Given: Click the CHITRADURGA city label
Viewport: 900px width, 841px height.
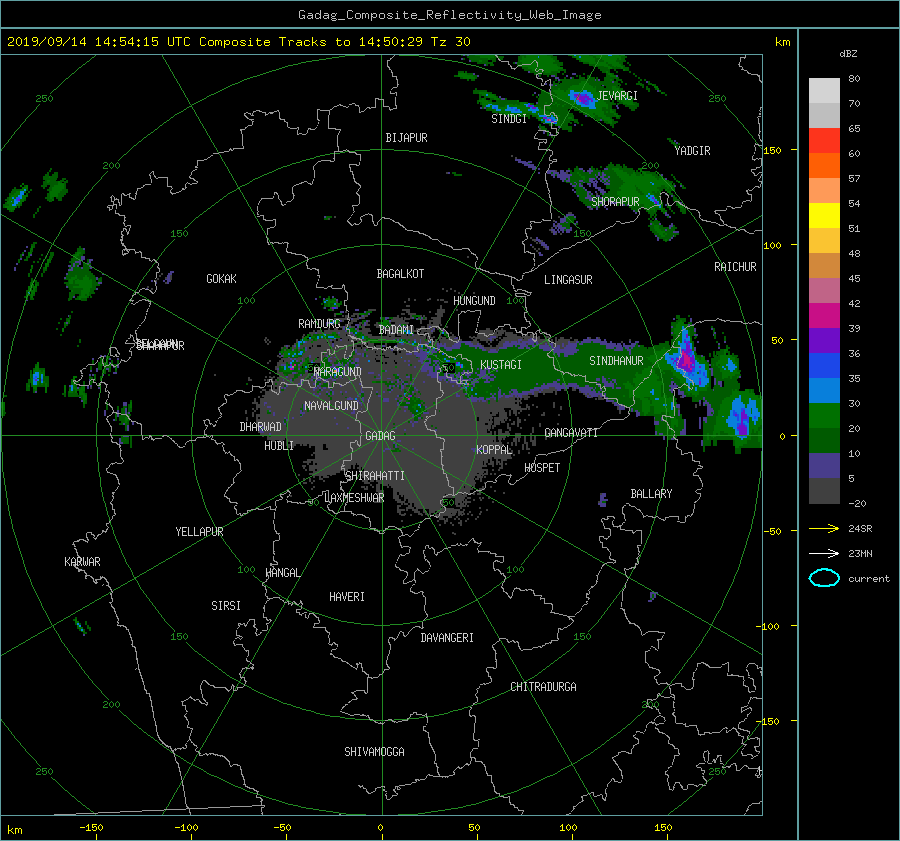Looking at the screenshot, I should point(543,687).
